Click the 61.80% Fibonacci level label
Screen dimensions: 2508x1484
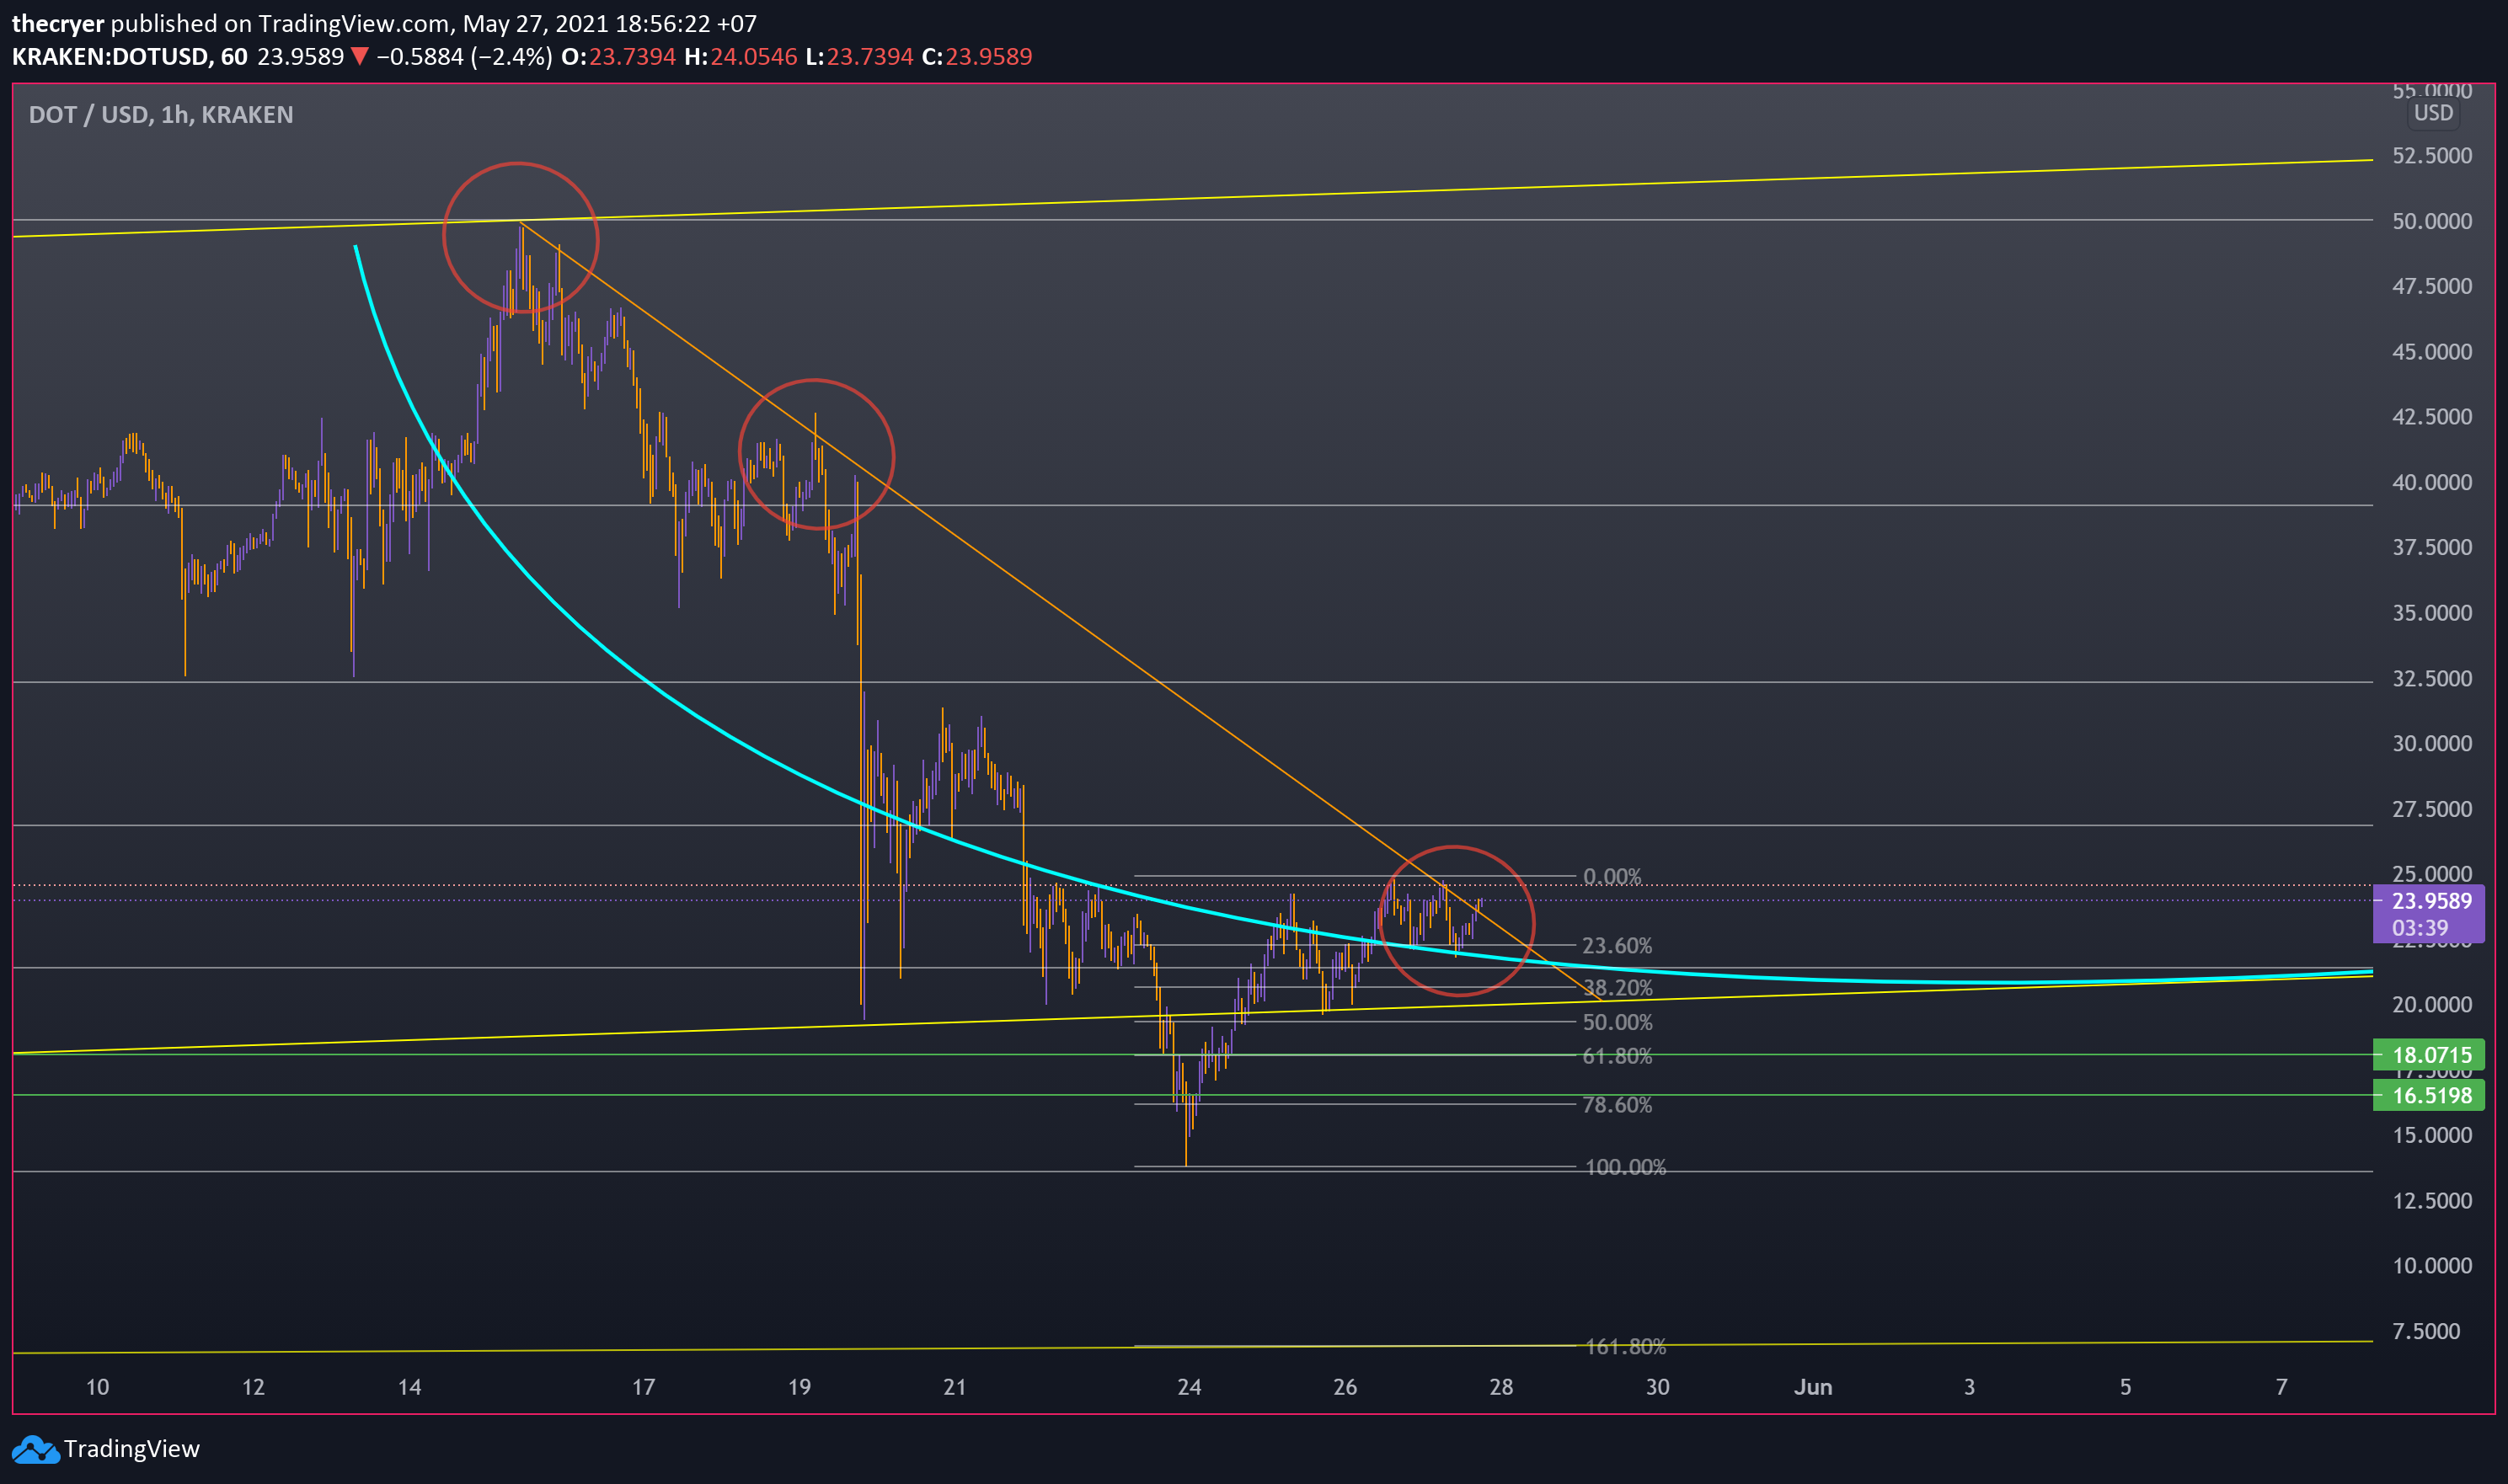pyautogui.click(x=1617, y=1056)
